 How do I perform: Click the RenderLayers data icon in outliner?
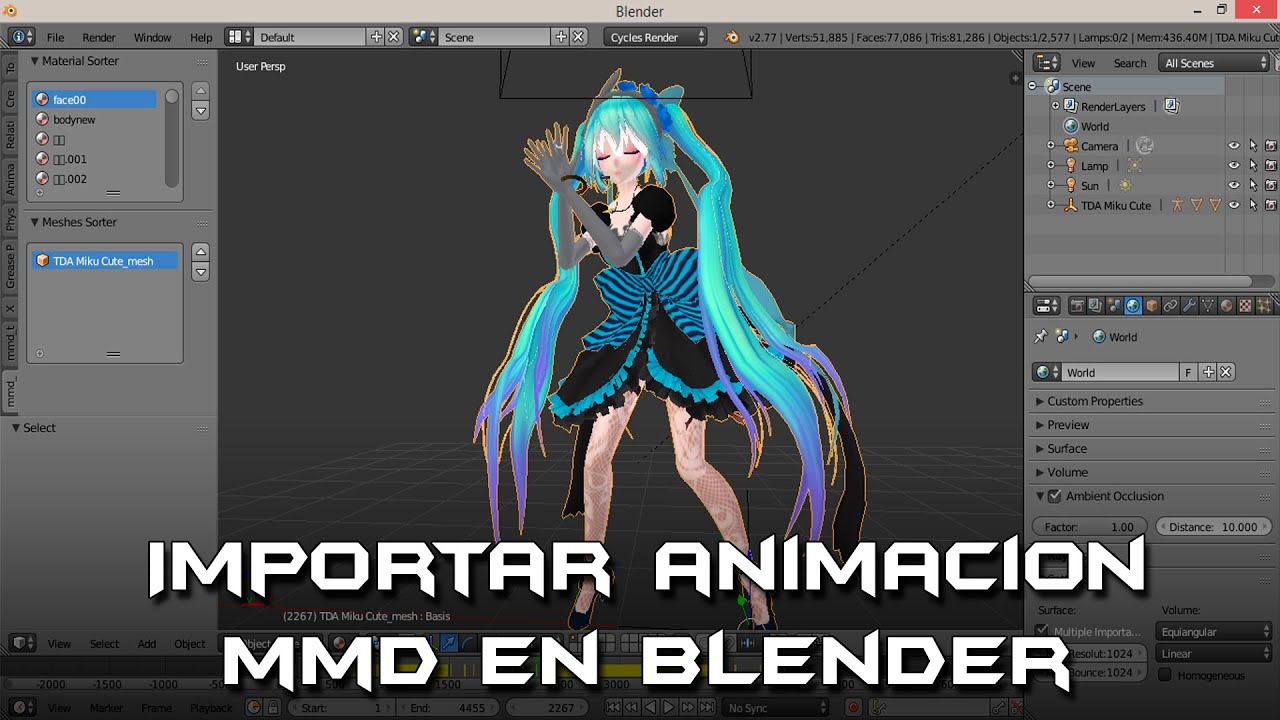tap(1173, 106)
